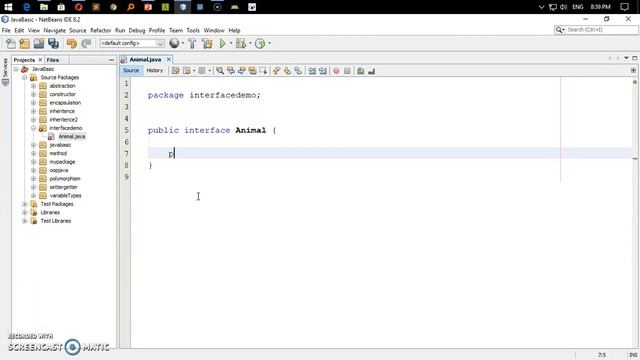Open the Tools menu
Image resolution: width=640 pixels, height=360 pixels.
[193, 31]
